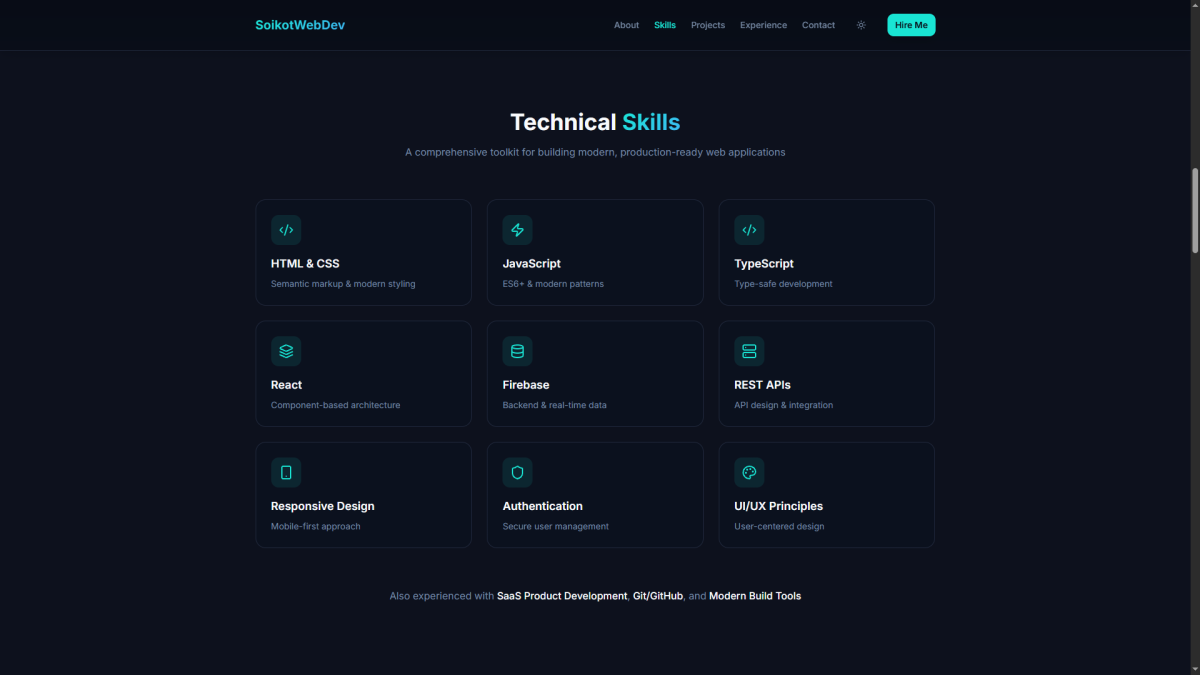Click the UI/UX Principles palette icon
Screen dimensions: 1200x675
point(749,473)
